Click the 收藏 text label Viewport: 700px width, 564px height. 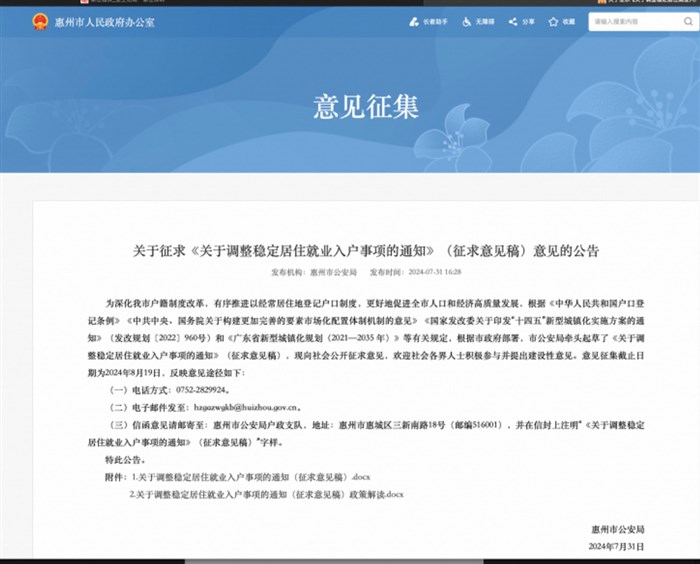568,21
